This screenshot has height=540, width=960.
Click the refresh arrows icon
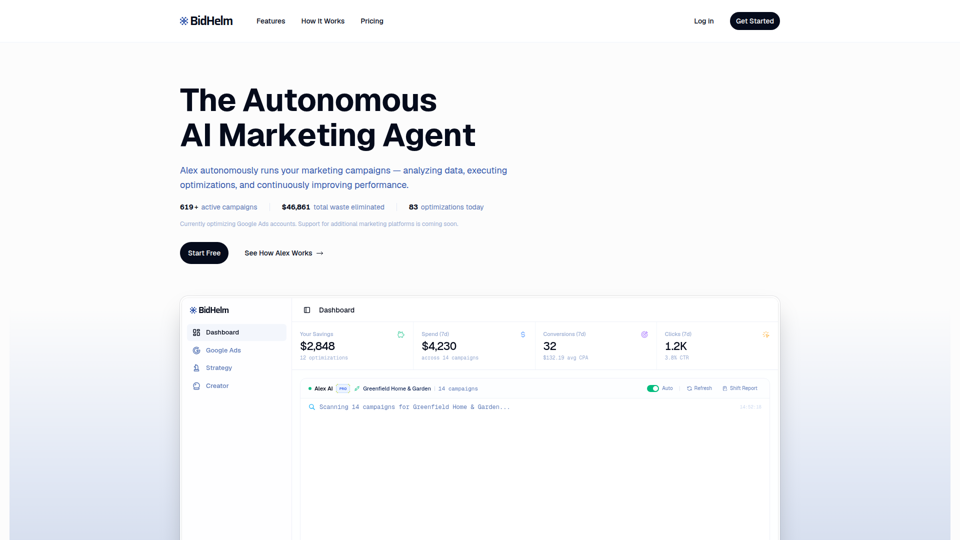point(689,388)
